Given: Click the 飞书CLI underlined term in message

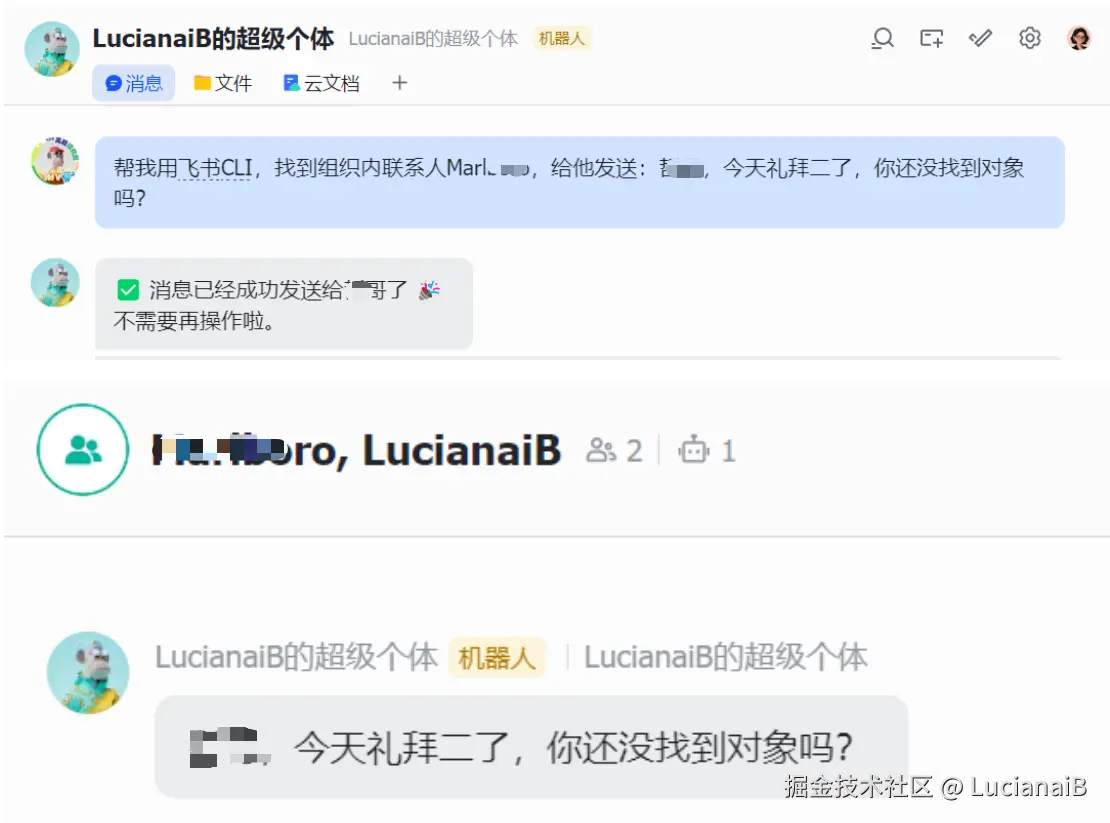Looking at the screenshot, I should tap(215, 168).
